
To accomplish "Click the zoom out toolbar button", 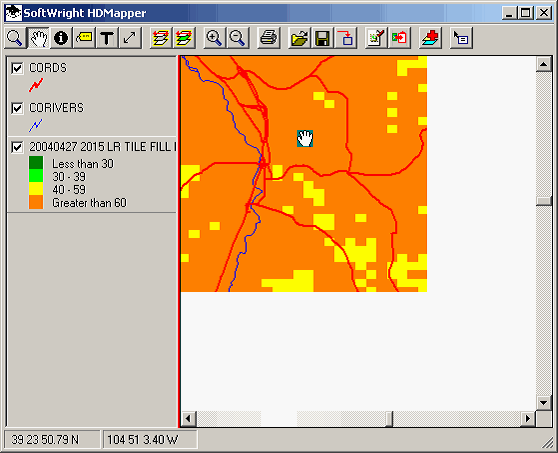I will pyautogui.click(x=237, y=38).
